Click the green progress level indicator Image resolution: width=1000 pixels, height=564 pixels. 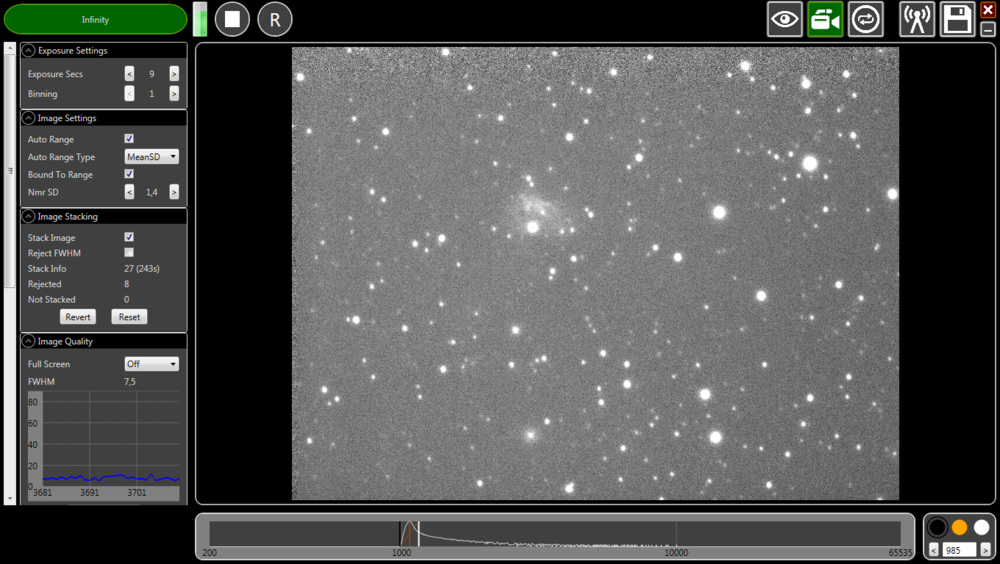[x=200, y=19]
